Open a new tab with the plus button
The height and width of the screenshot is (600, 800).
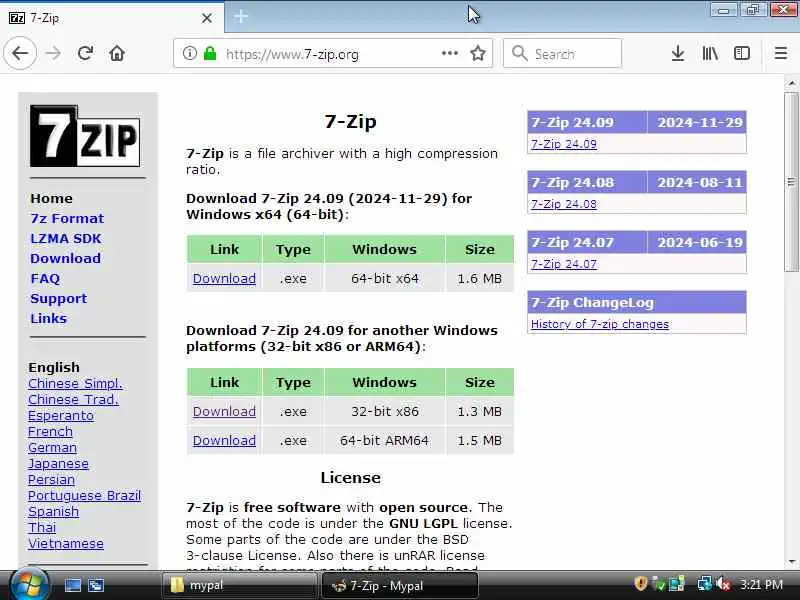(241, 17)
